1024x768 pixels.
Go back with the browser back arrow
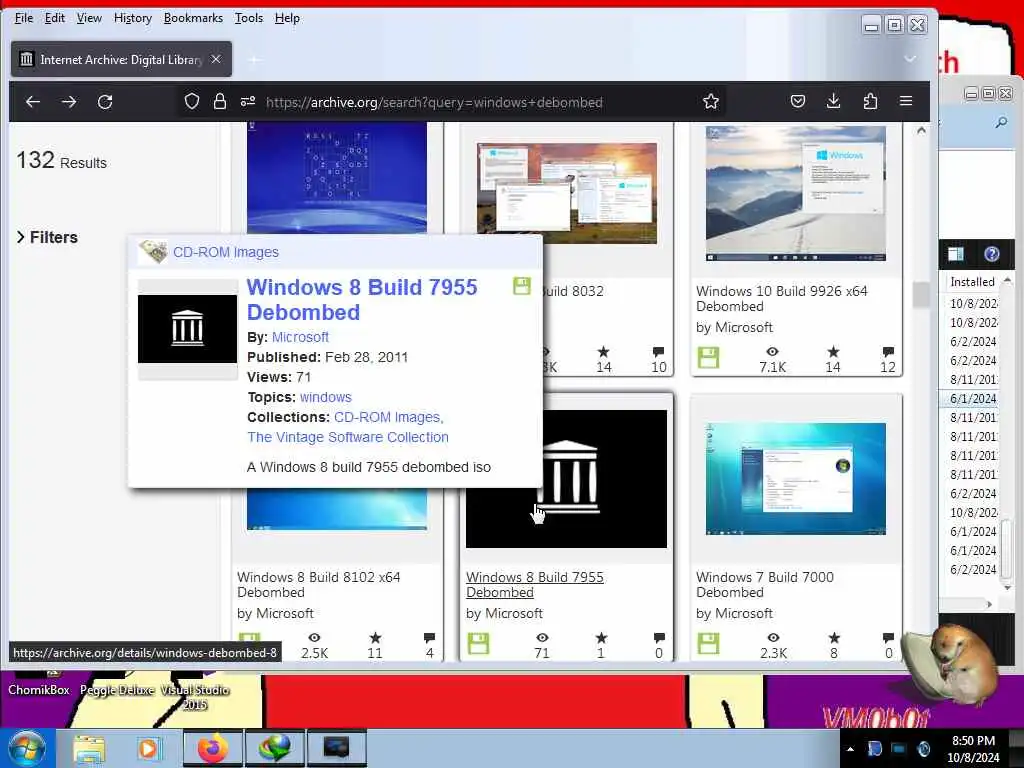tap(33, 102)
